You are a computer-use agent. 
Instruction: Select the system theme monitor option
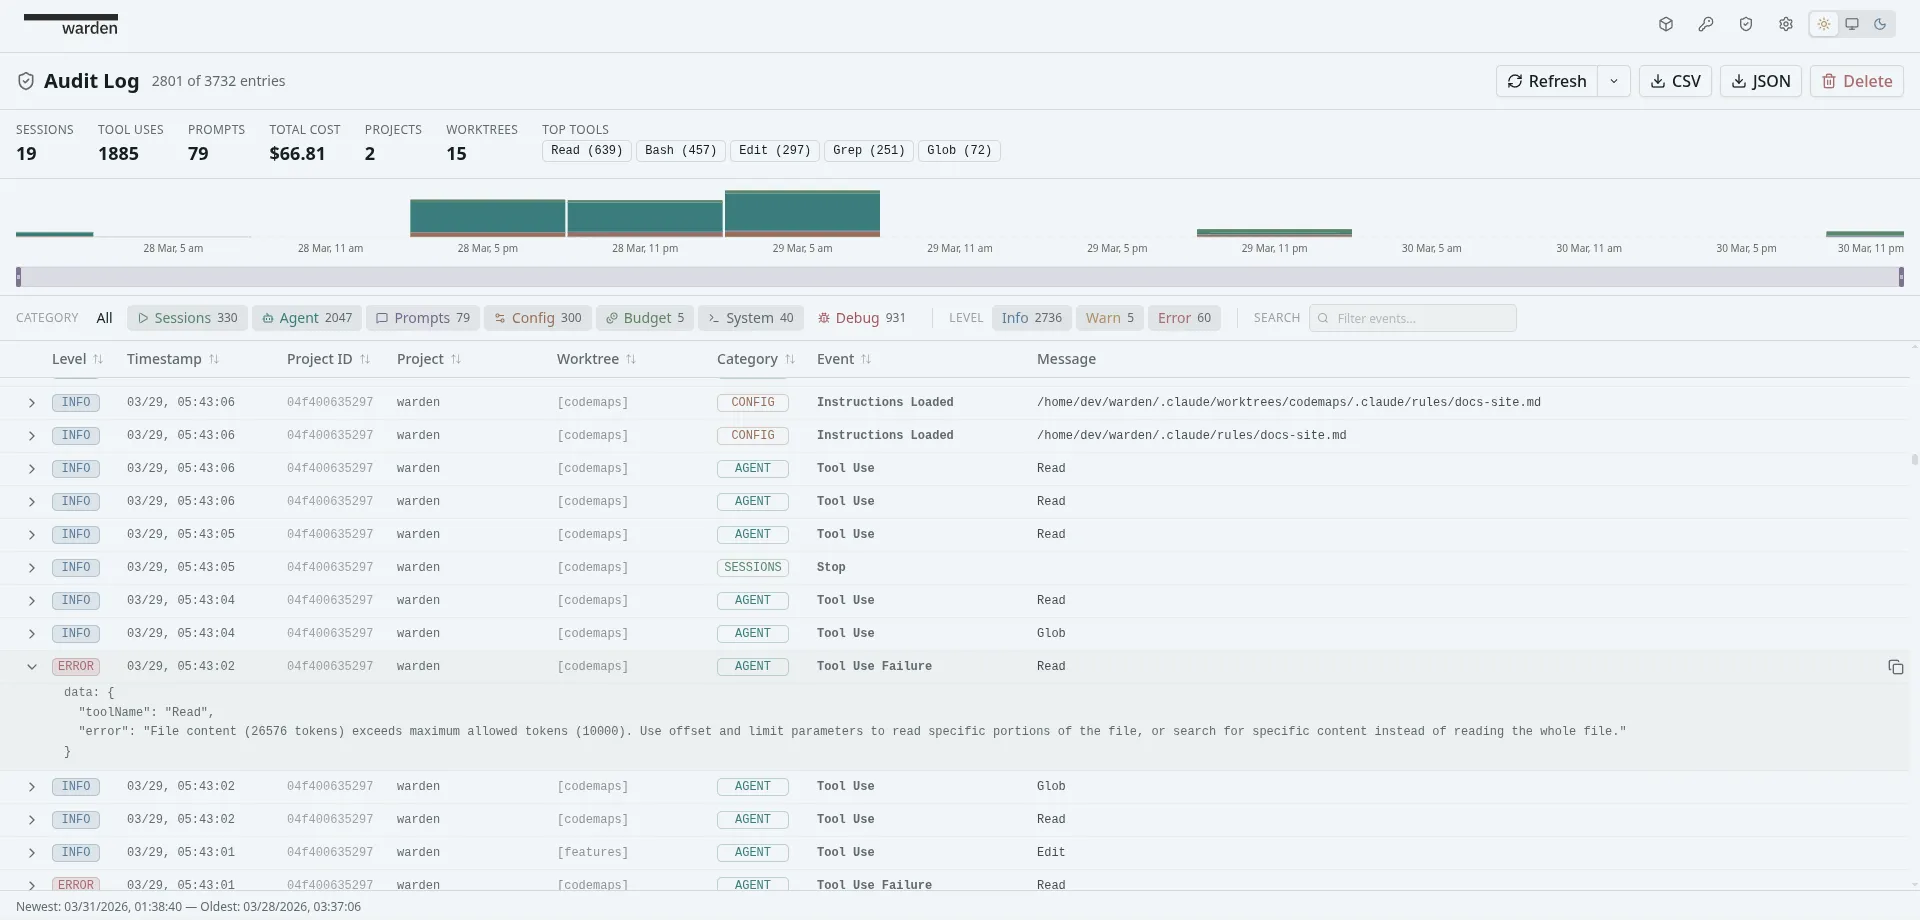[x=1852, y=25]
